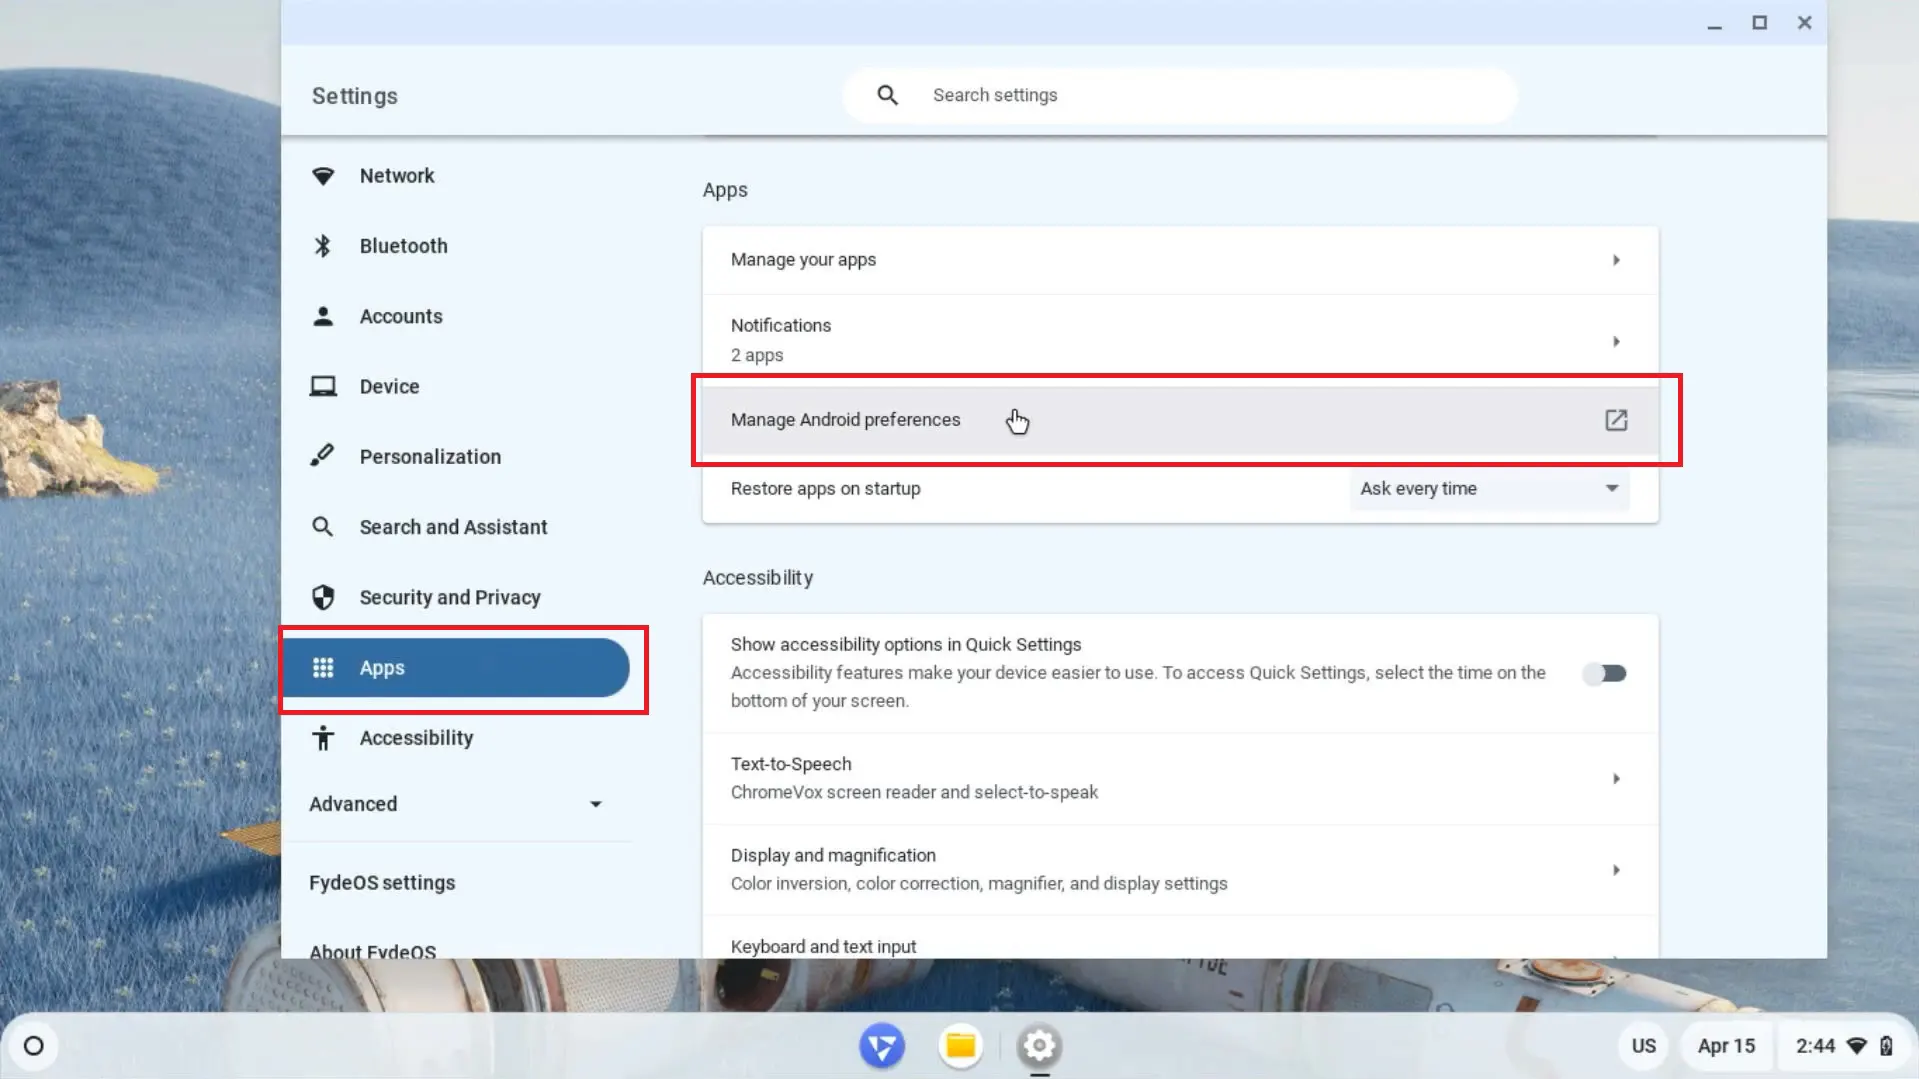
Task: Open Search and Assistant settings
Action: coord(453,526)
